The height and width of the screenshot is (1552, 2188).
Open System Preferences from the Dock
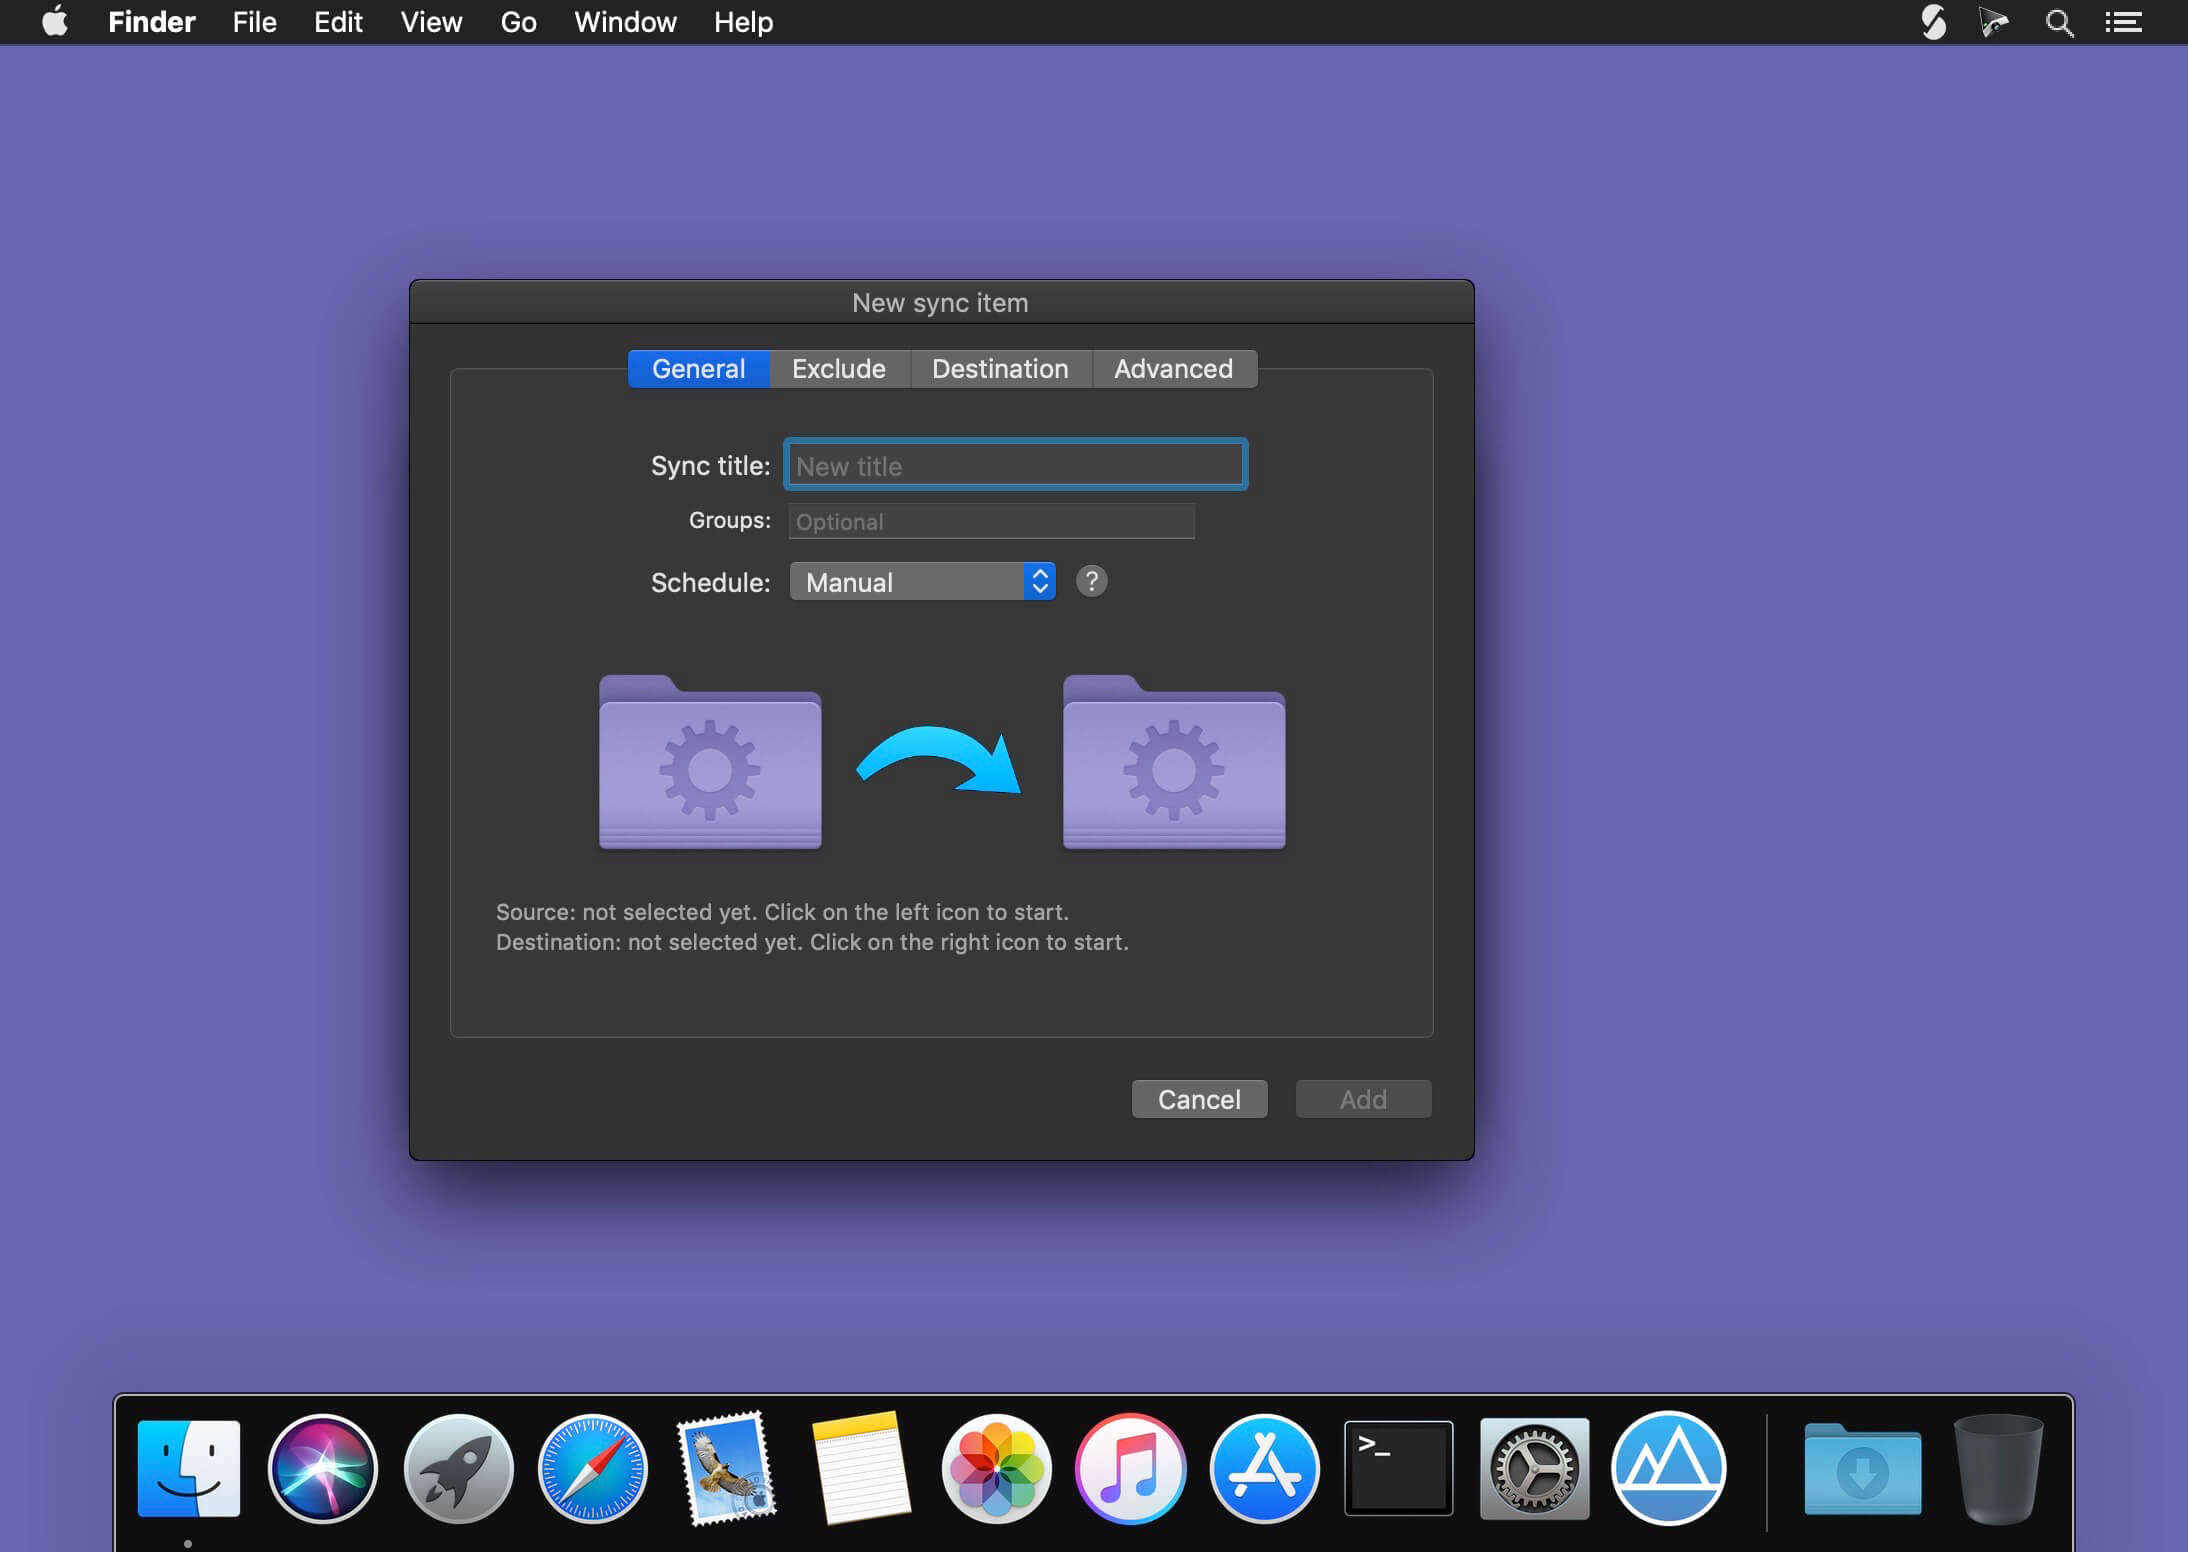(1533, 1467)
